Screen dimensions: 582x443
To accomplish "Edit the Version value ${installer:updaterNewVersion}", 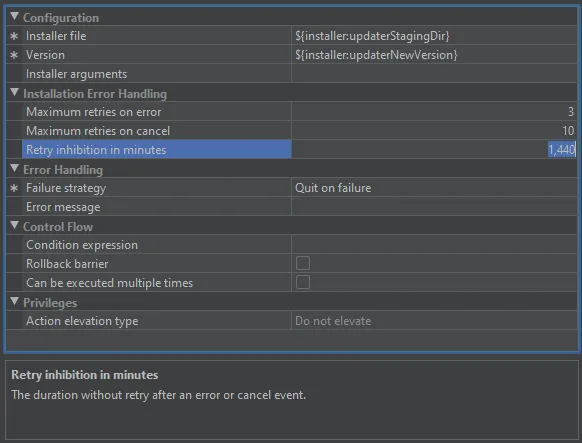I will [x=434, y=55].
